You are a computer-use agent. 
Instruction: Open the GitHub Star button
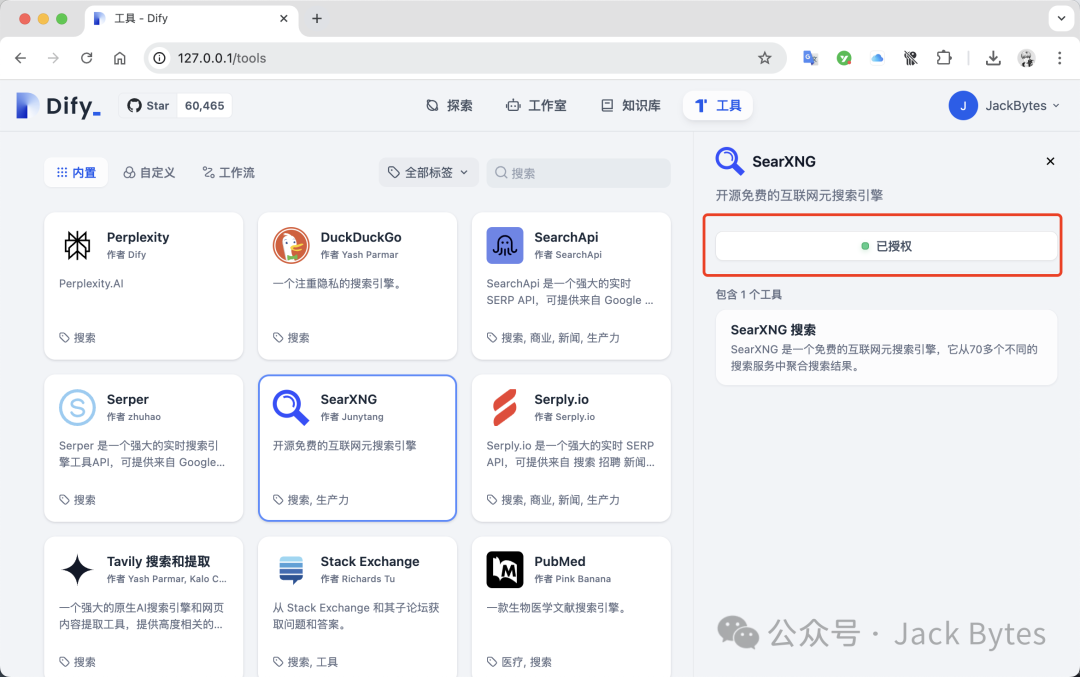point(148,106)
